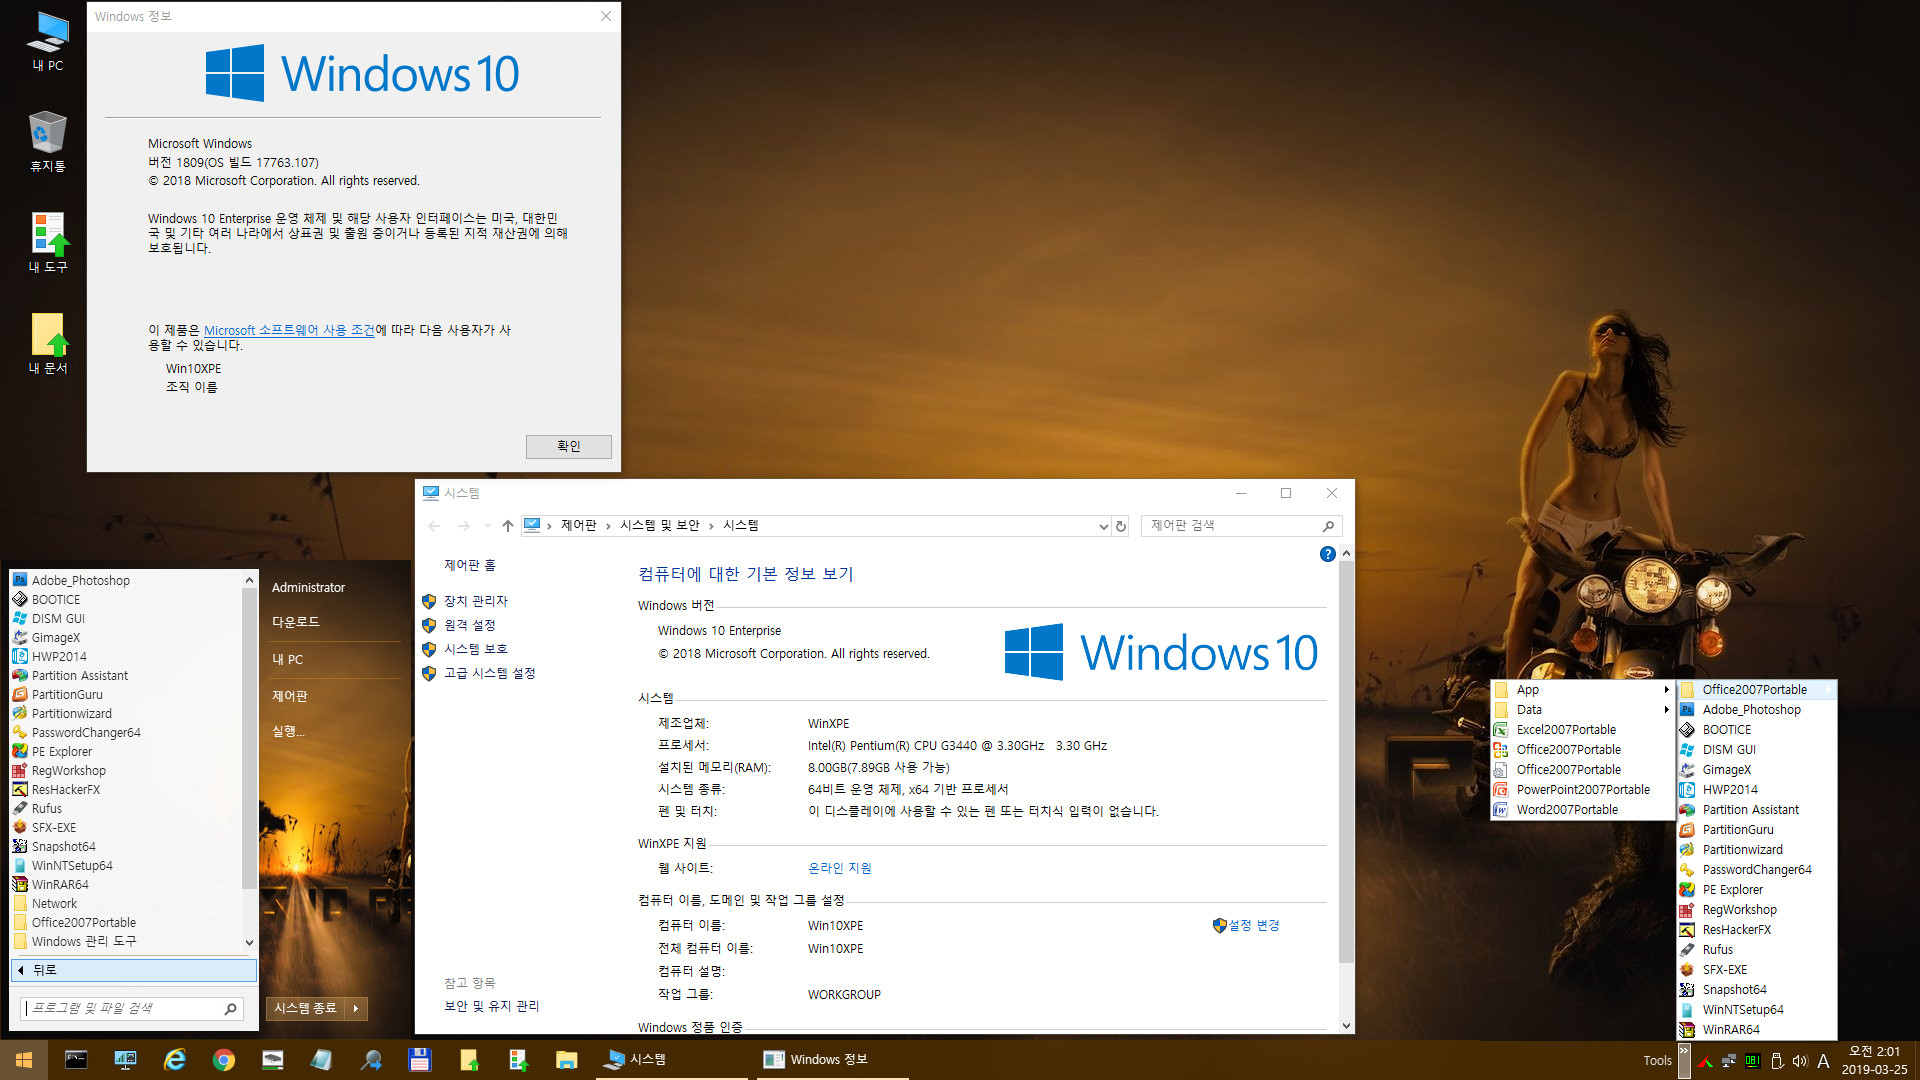1920x1080 pixels.
Task: Launch ResHackerFX from the Tools popup menu
Action: pos(1736,929)
